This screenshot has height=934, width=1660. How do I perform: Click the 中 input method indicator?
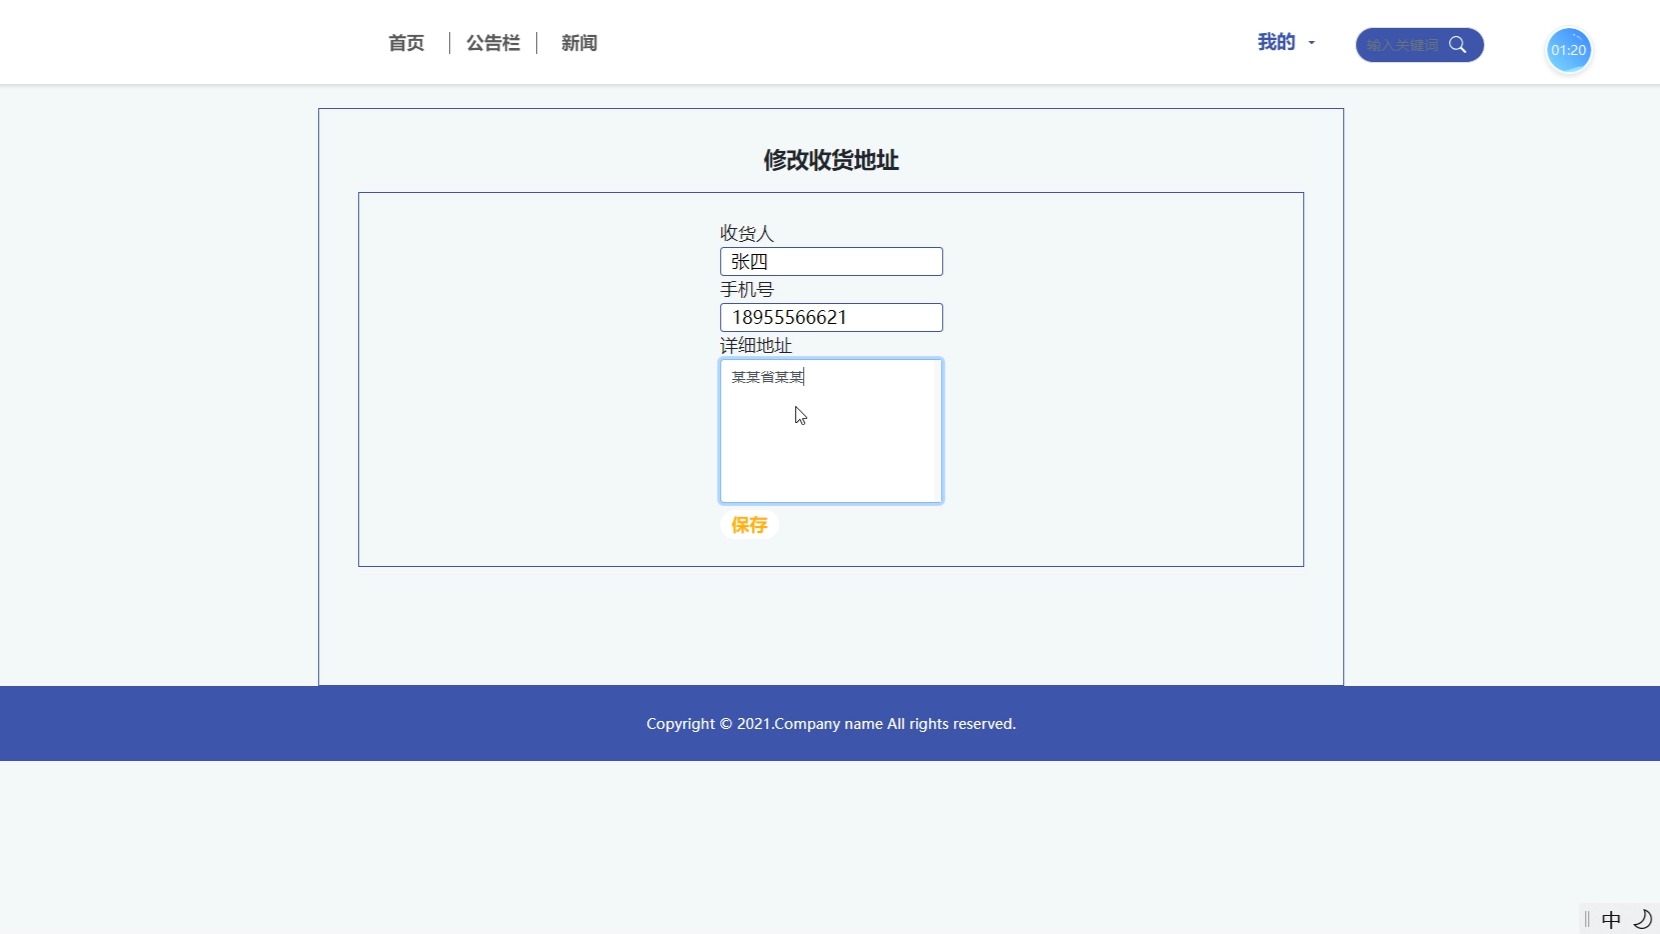[x=1611, y=919]
